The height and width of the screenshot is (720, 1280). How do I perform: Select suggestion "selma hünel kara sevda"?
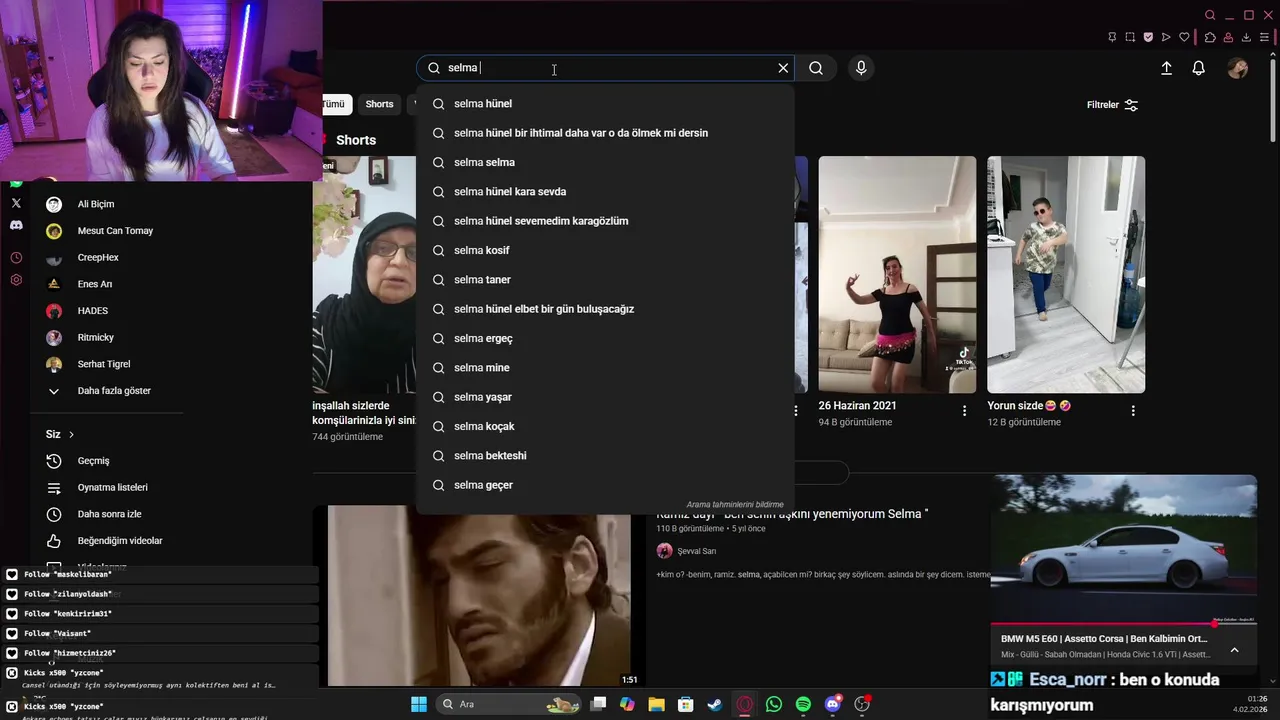[x=605, y=192]
